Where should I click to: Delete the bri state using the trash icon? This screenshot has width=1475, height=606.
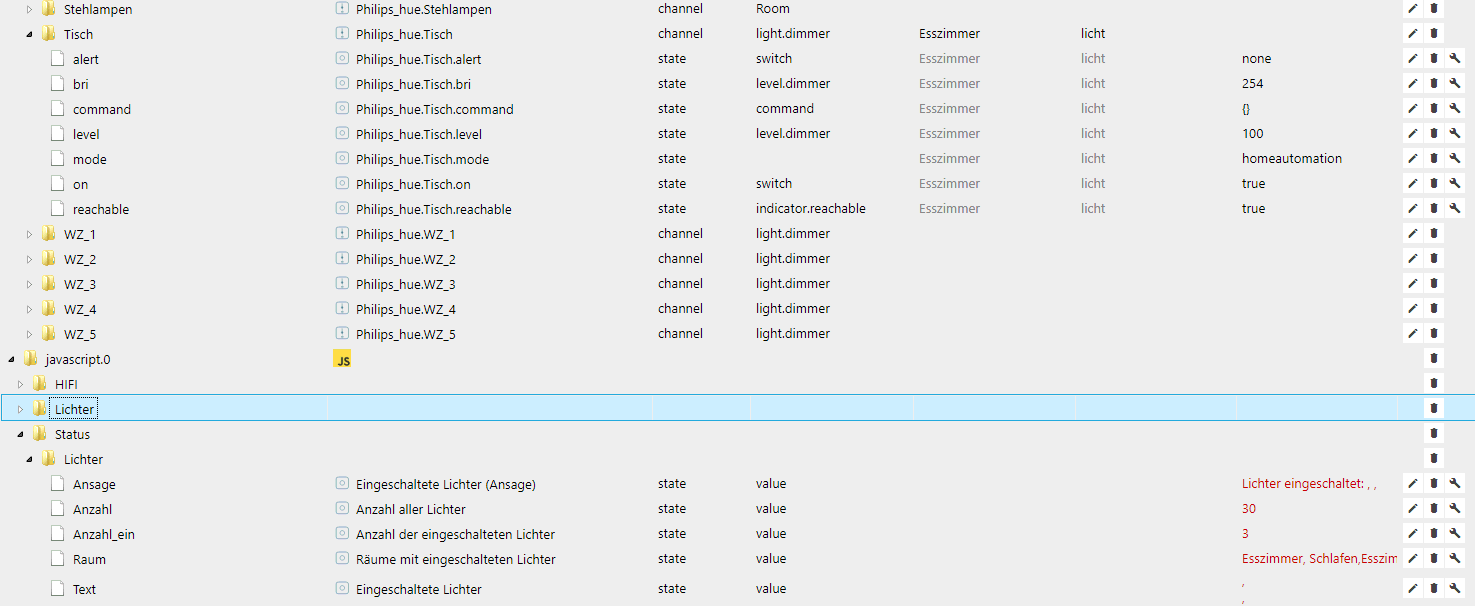(1433, 83)
